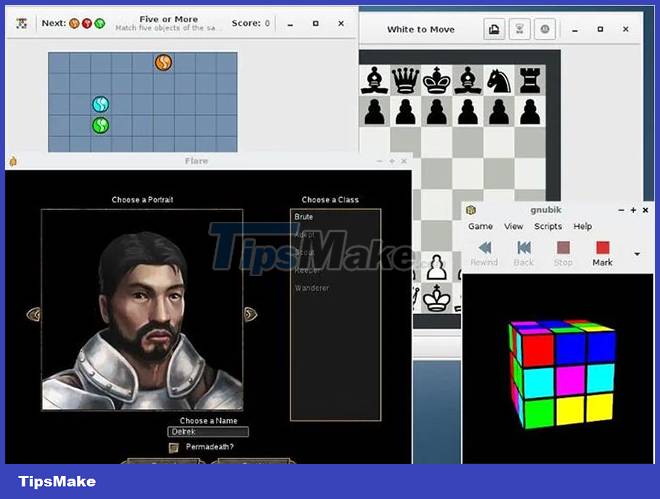Click the Mark button in gnubik toolbar

tap(602, 254)
